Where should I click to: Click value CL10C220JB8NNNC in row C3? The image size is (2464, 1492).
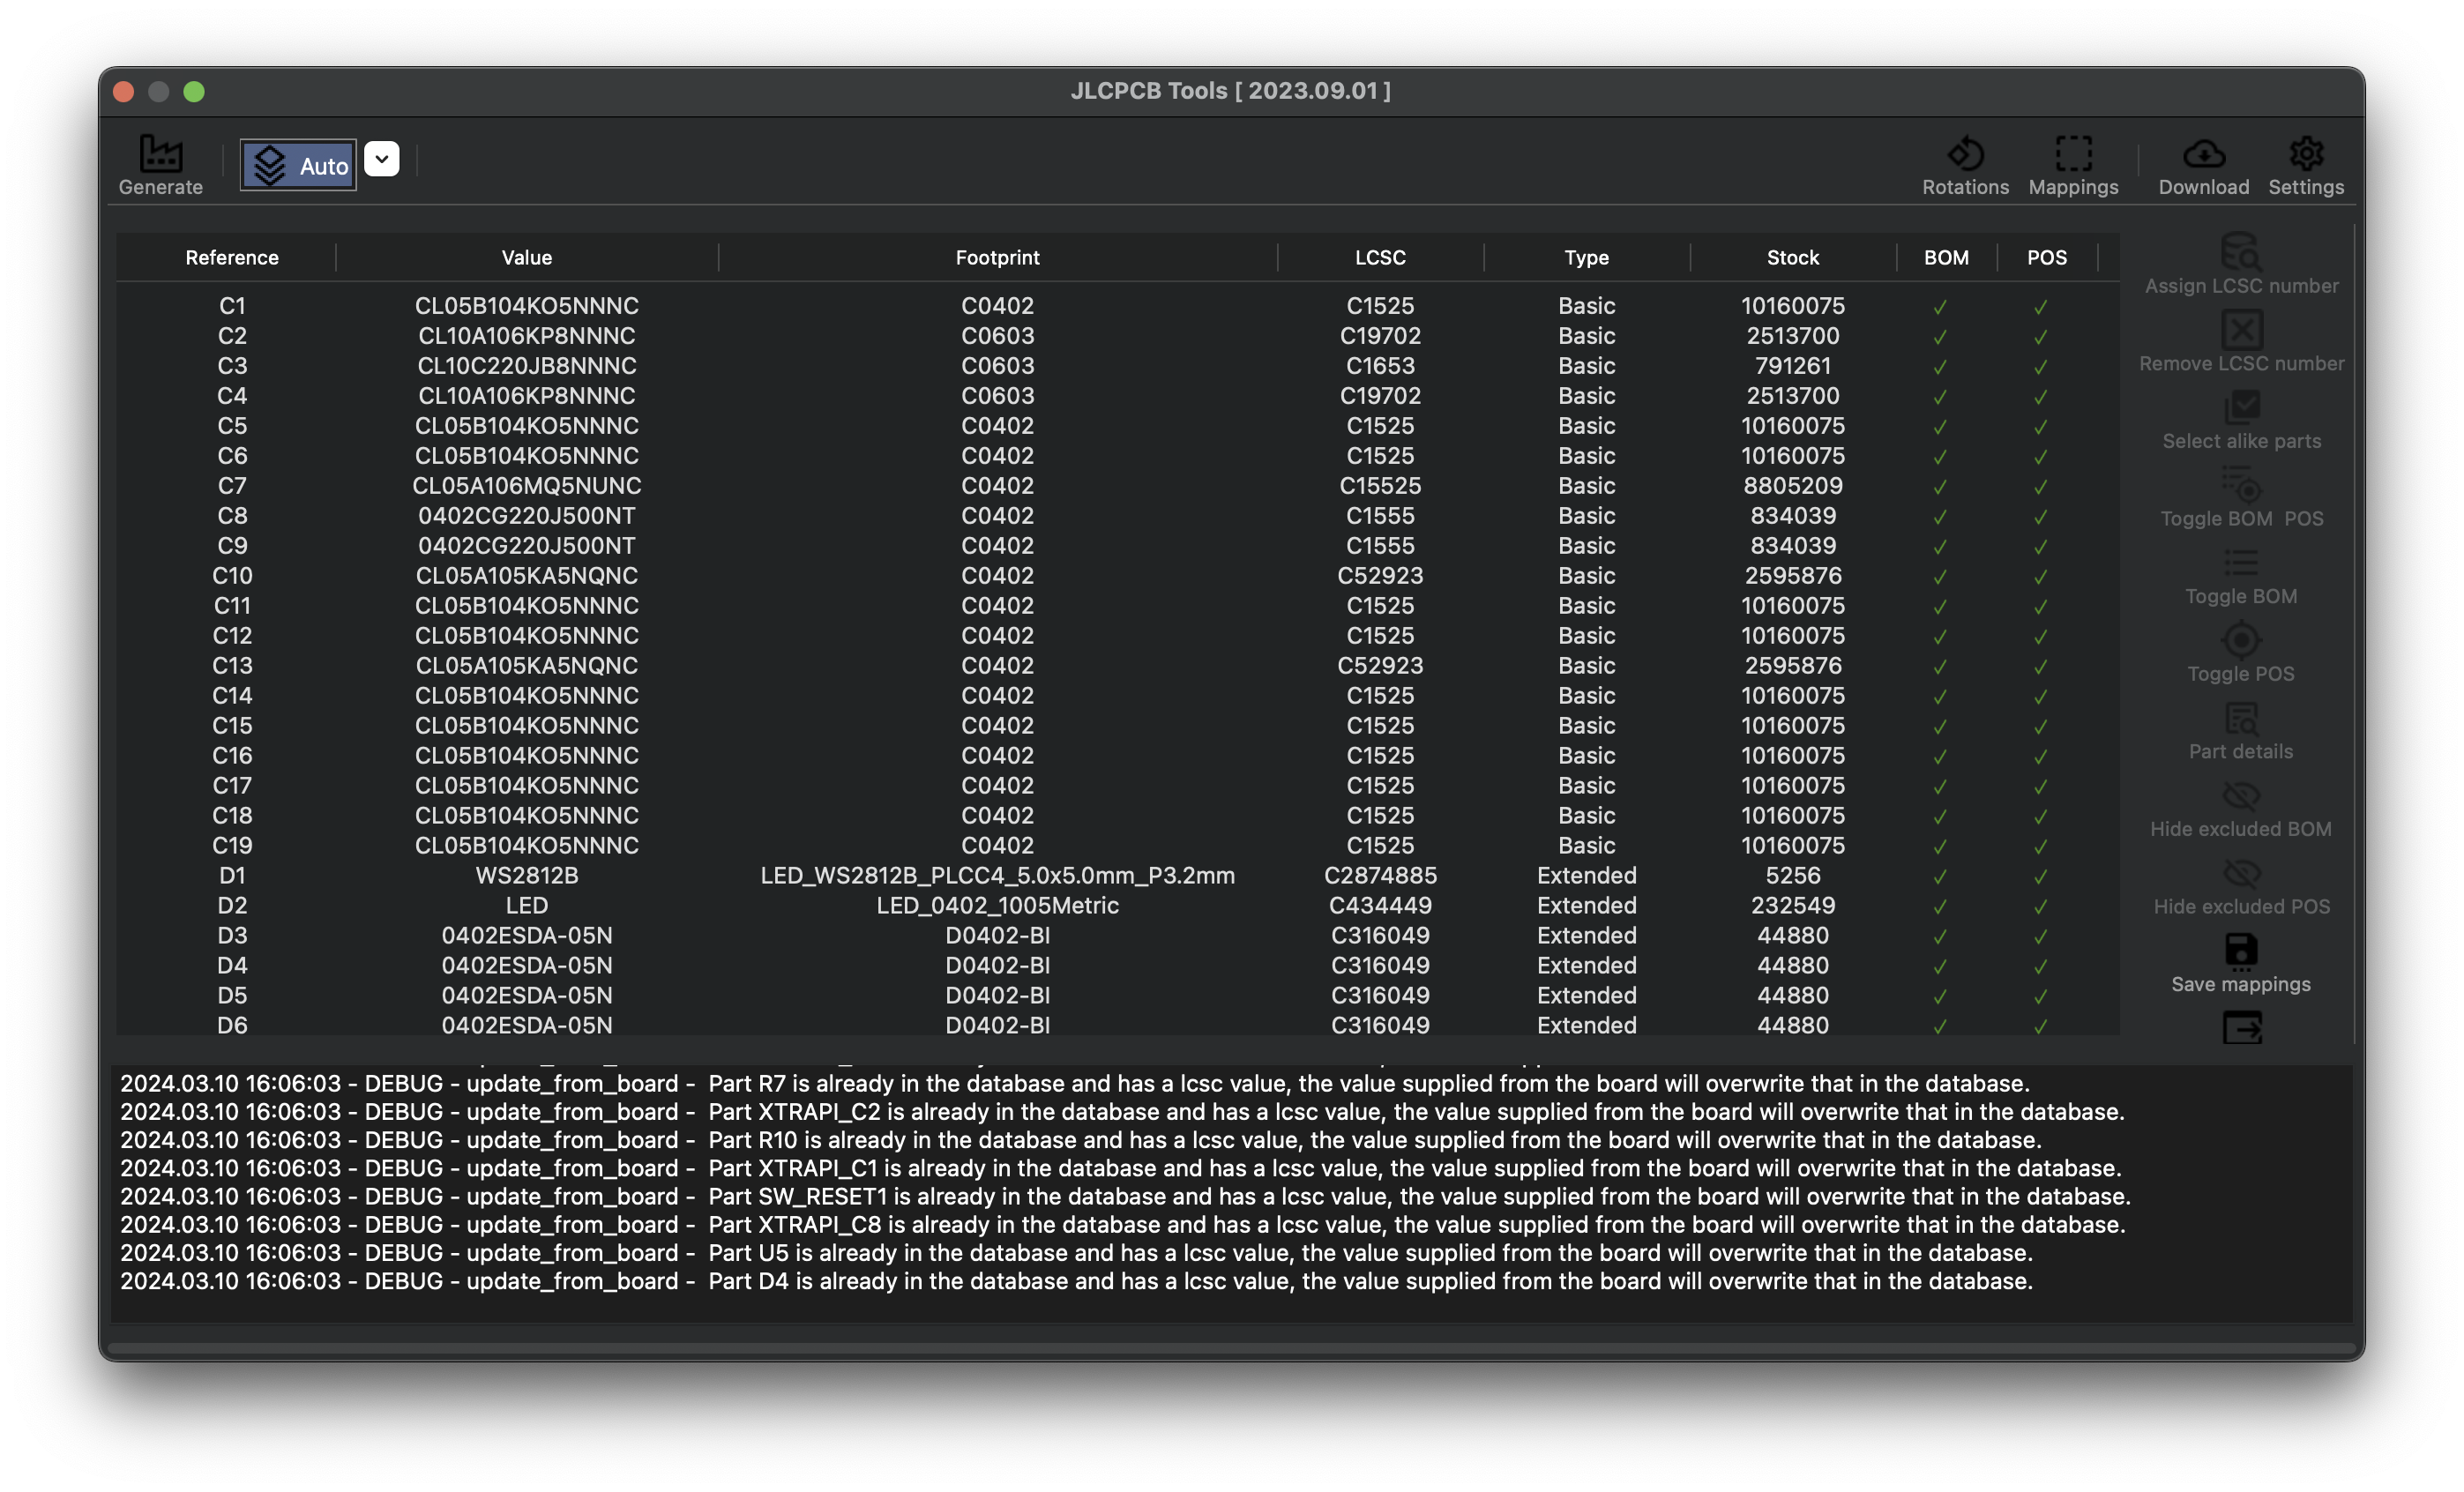(527, 366)
